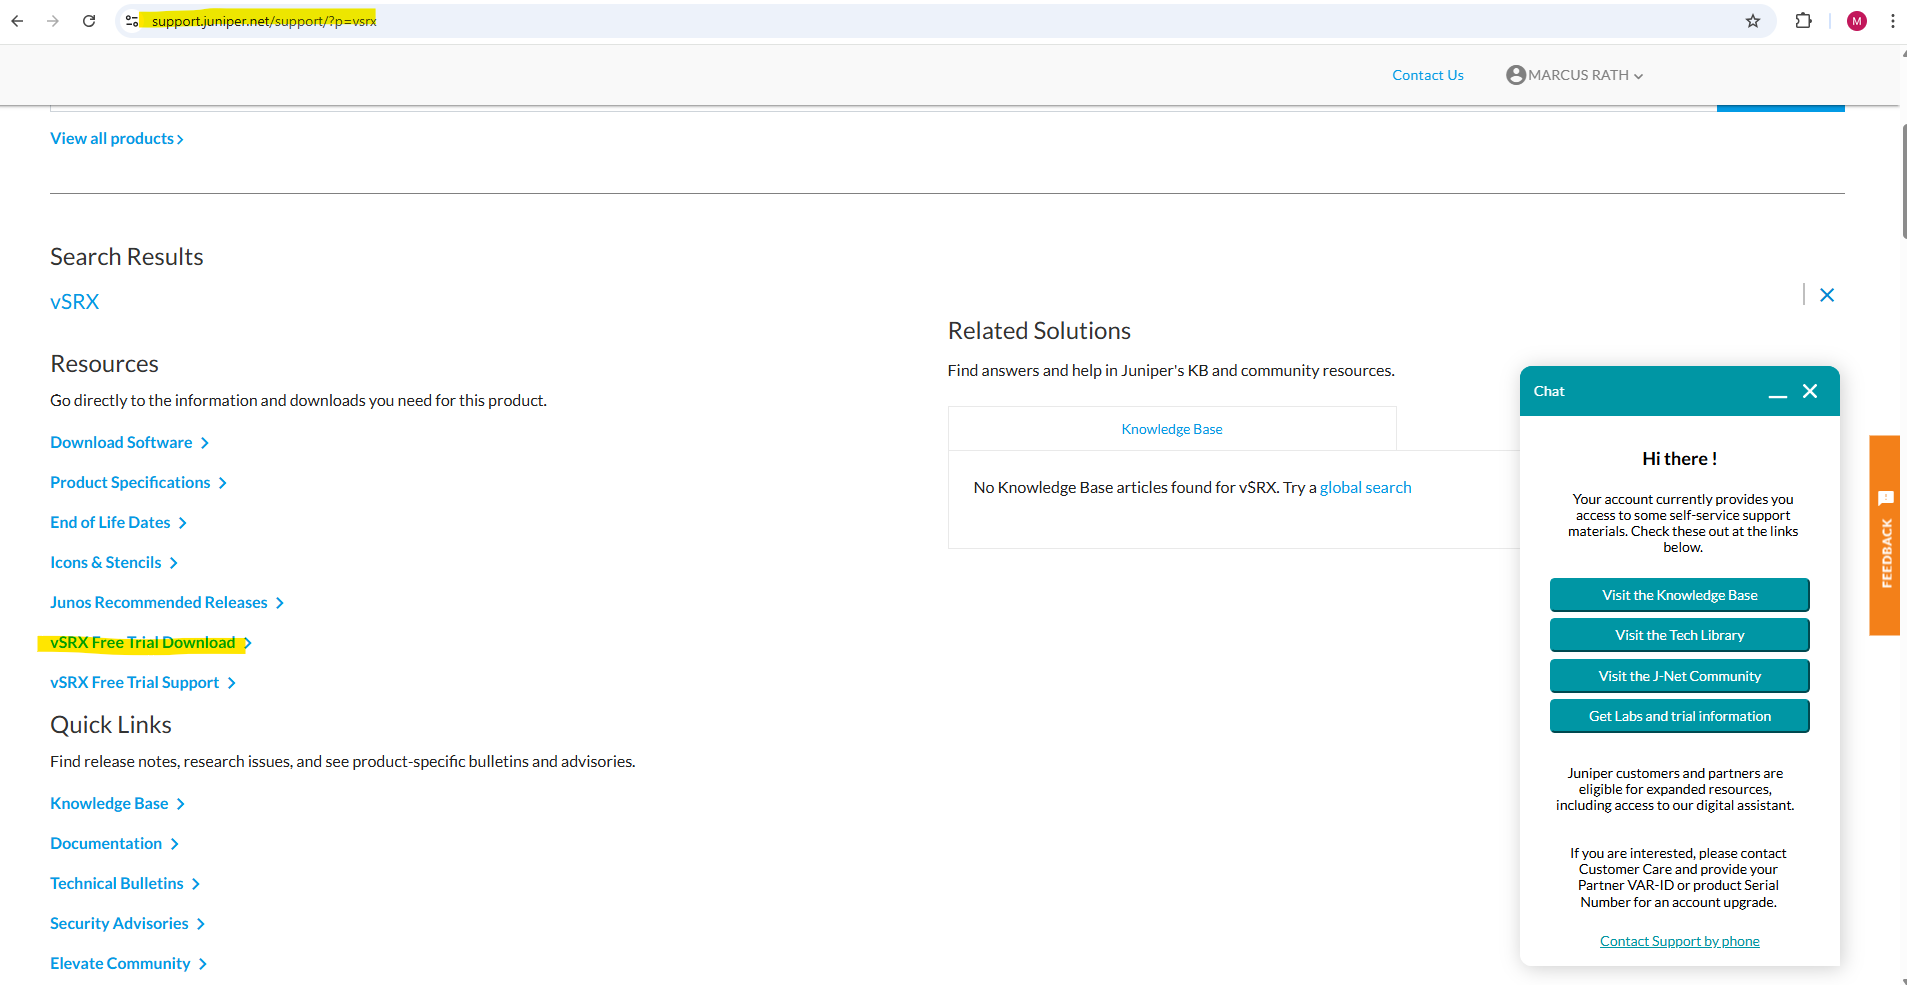Click the vSRX search result heading

pyautogui.click(x=75, y=302)
